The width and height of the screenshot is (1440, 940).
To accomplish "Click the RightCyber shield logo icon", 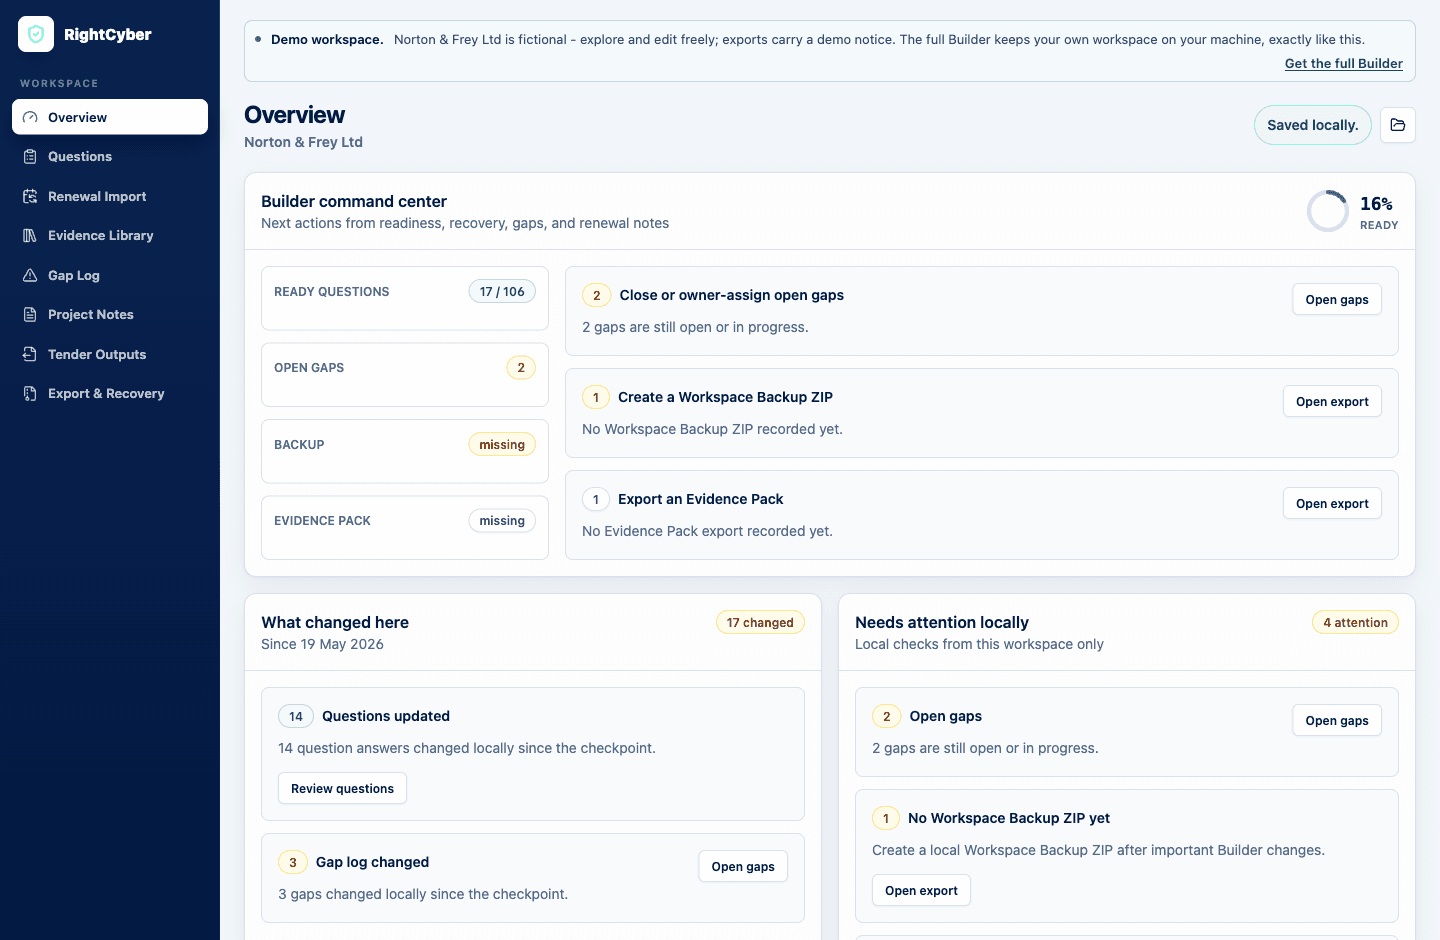I will point(36,34).
